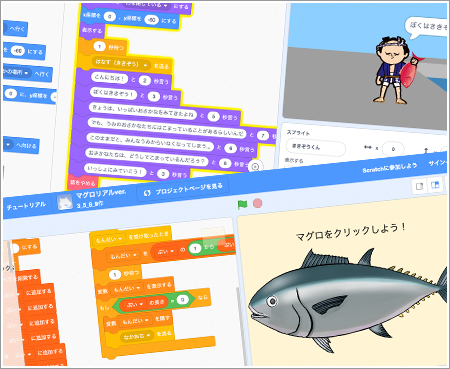Click the zoom icon in the upper code workspace
This screenshot has width=450, height=369.
pos(255,167)
